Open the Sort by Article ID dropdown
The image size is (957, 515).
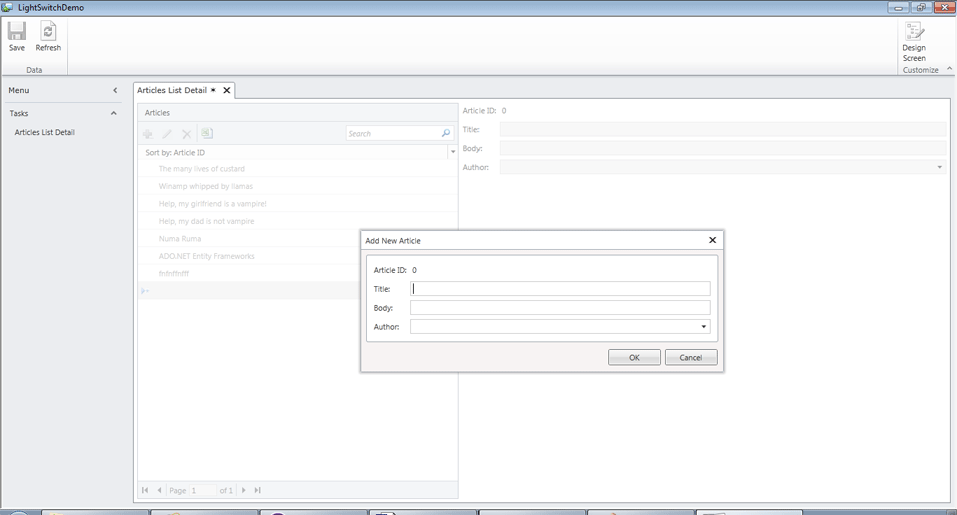453,152
